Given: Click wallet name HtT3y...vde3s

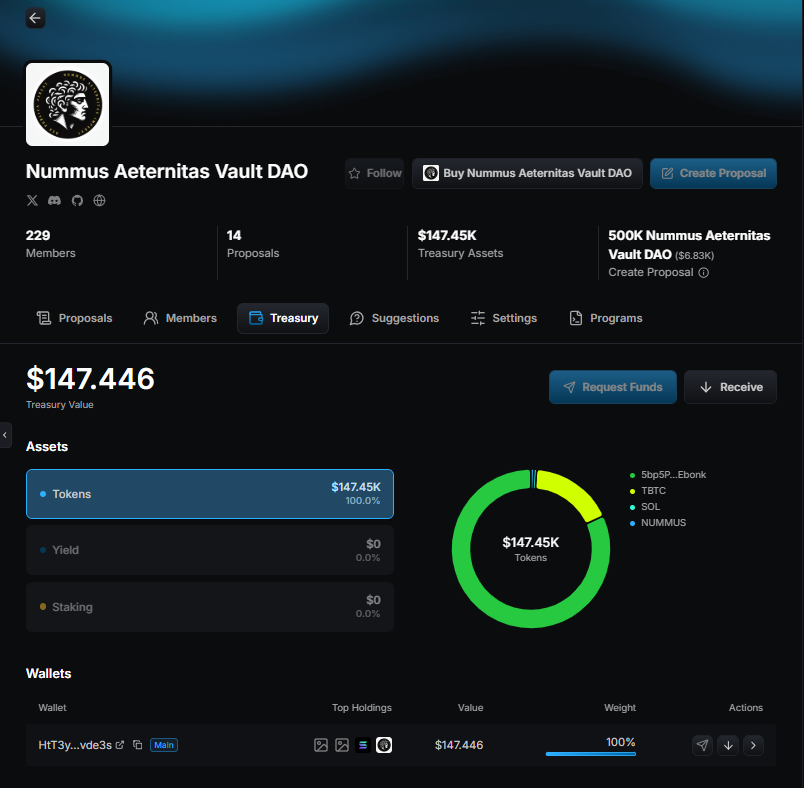Looking at the screenshot, I should pyautogui.click(x=75, y=745).
